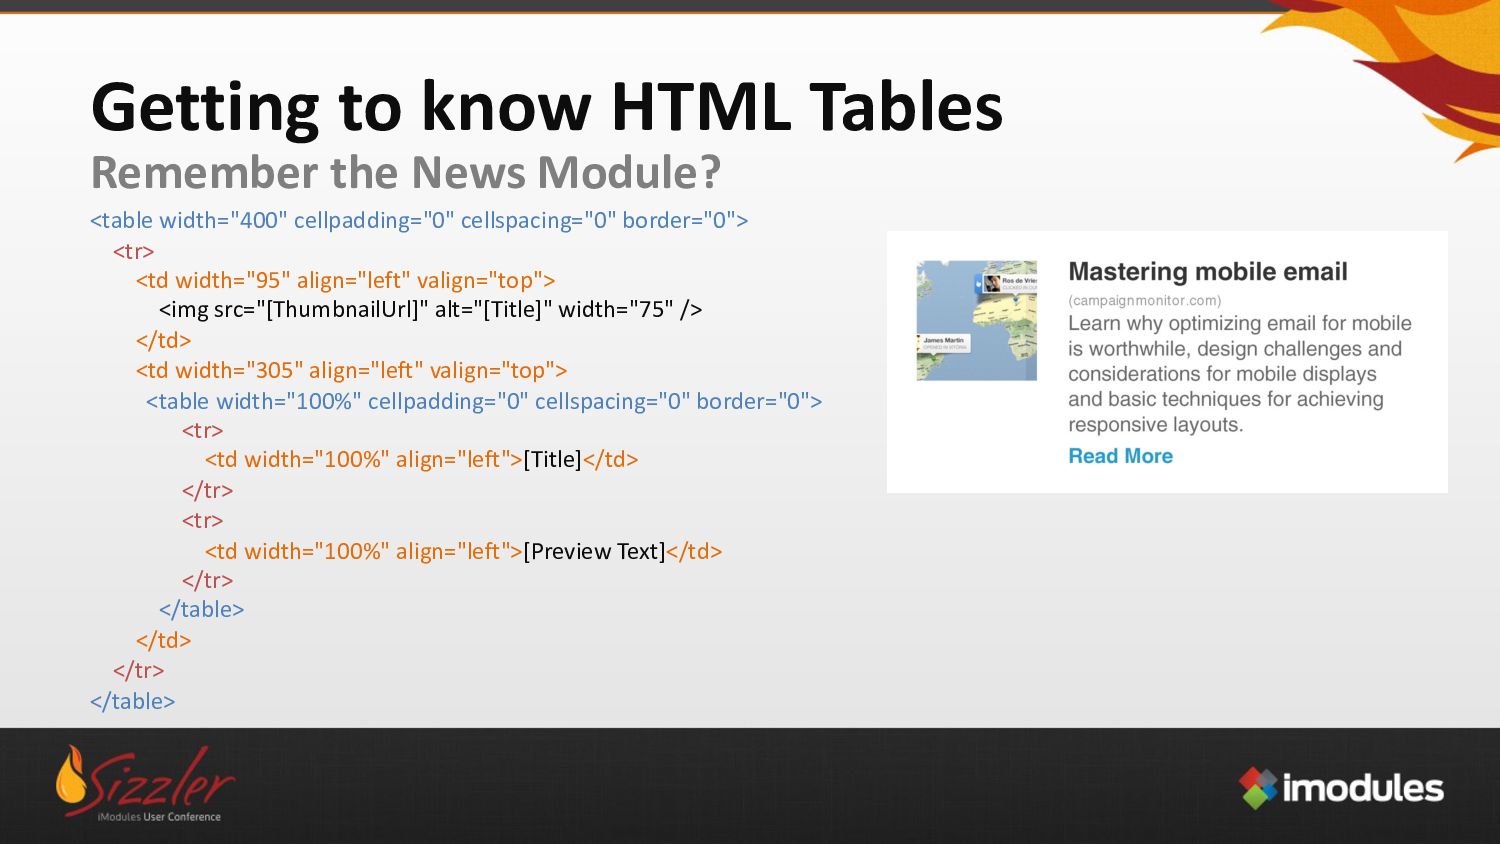Select the slide title Getting to know HTML Tables
The width and height of the screenshot is (1500, 844).
547,107
